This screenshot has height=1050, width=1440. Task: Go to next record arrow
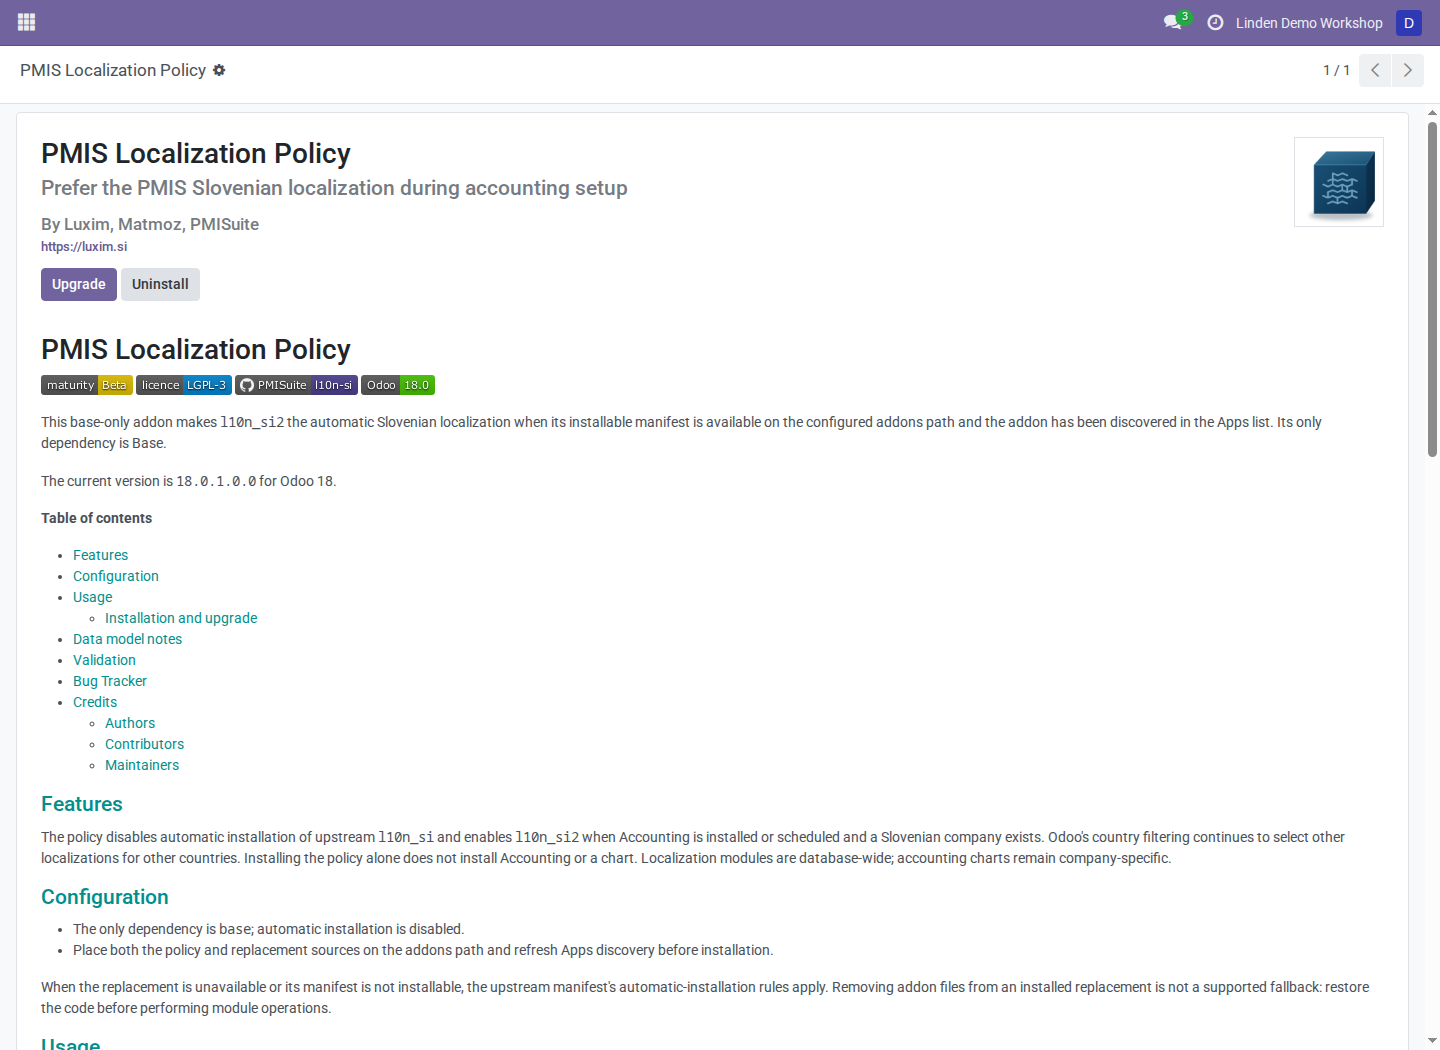pyautogui.click(x=1407, y=70)
